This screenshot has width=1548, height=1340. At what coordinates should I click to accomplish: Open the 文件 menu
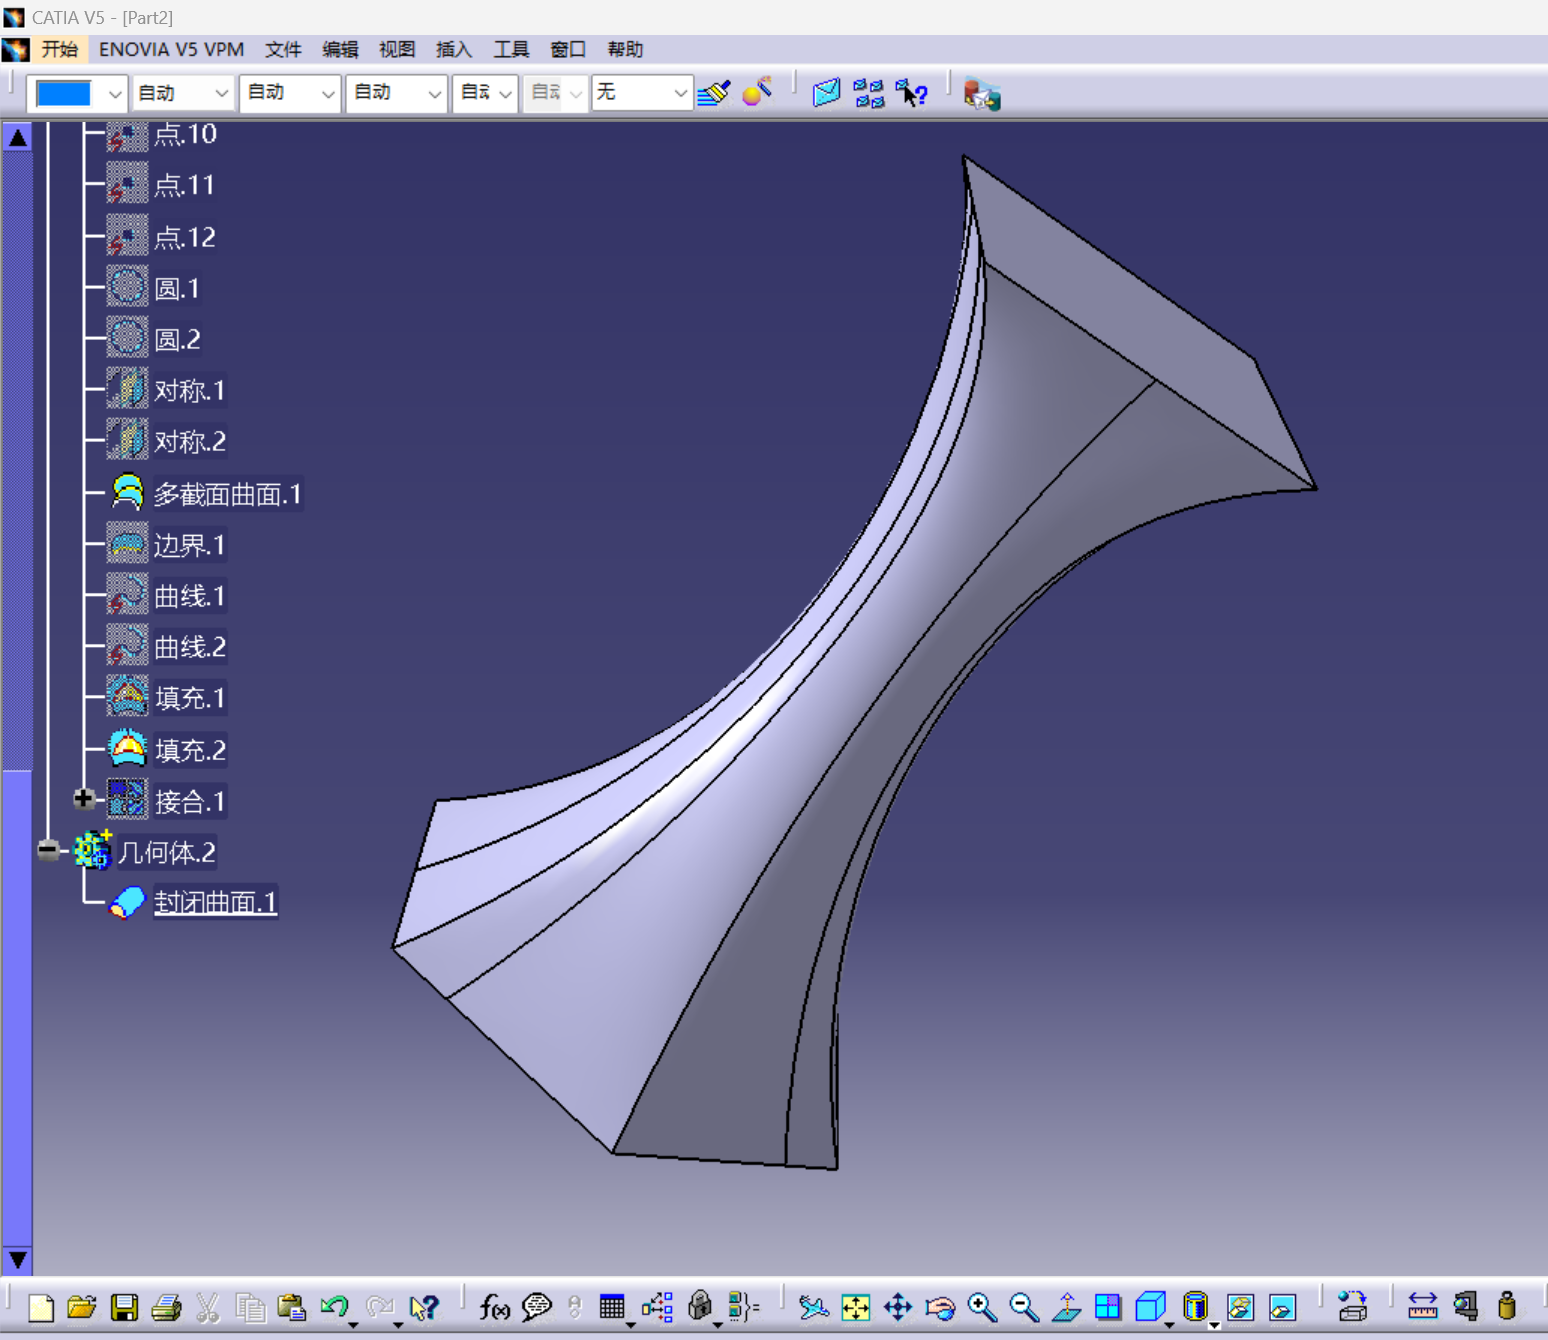[x=283, y=49]
